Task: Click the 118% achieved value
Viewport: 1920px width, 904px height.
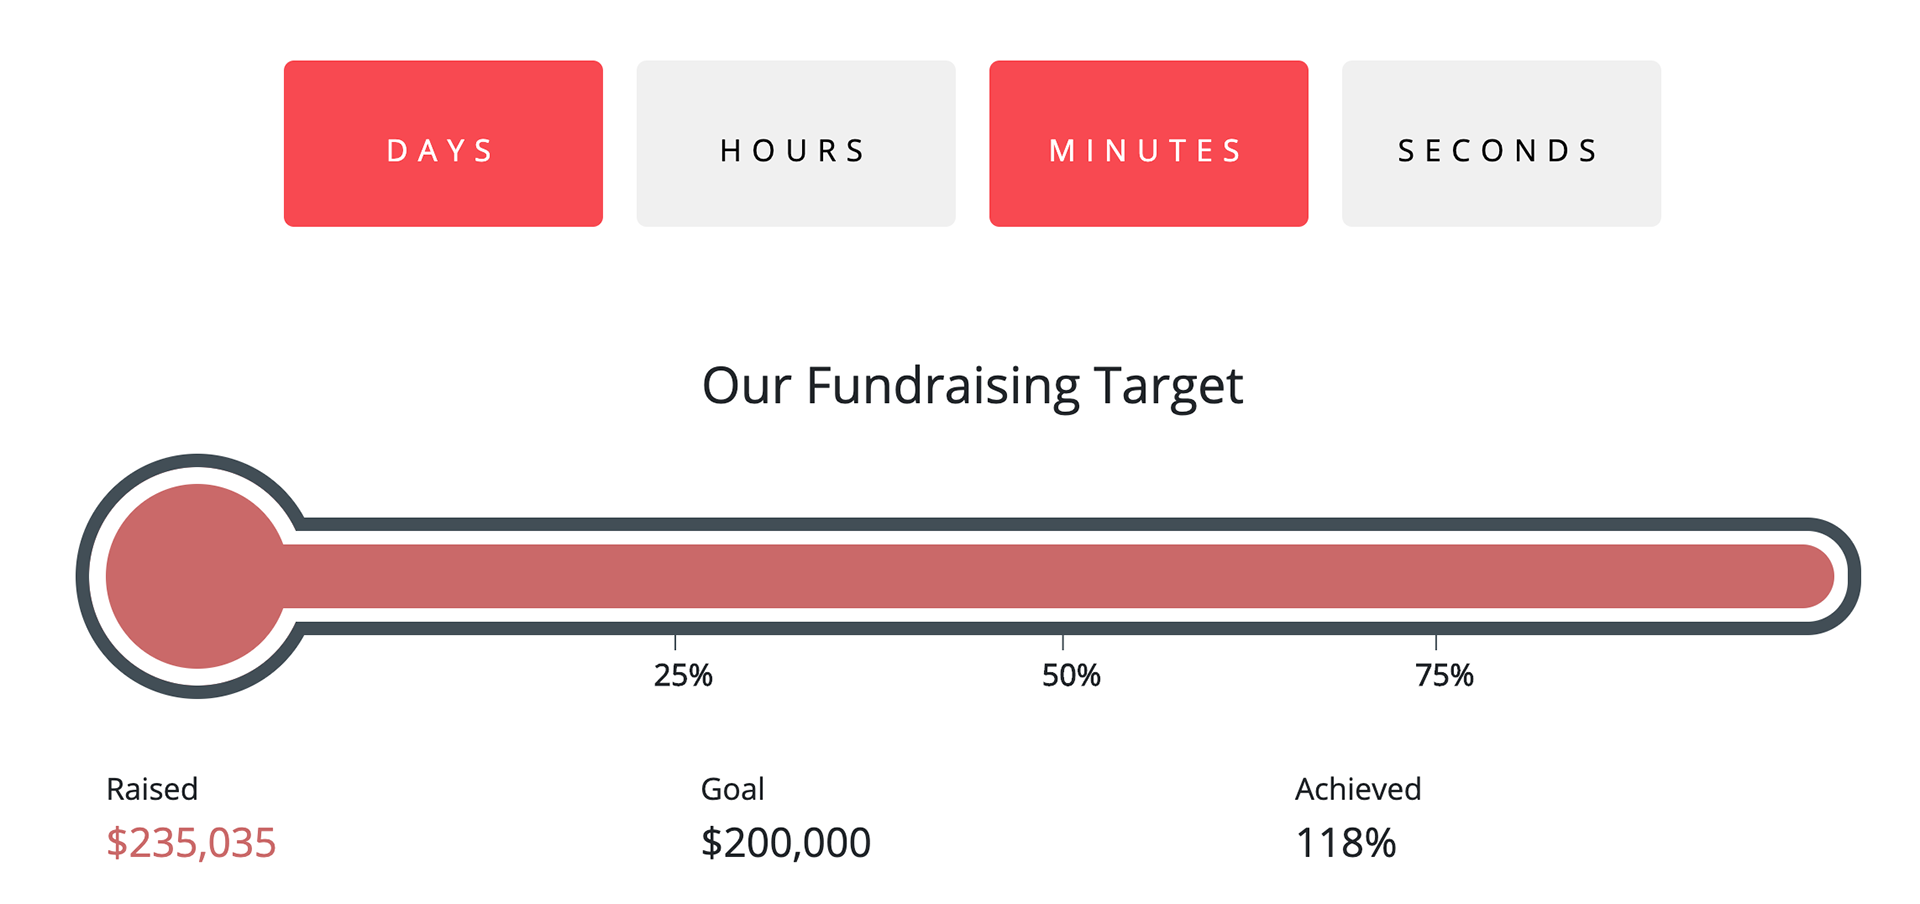Action: [1346, 843]
